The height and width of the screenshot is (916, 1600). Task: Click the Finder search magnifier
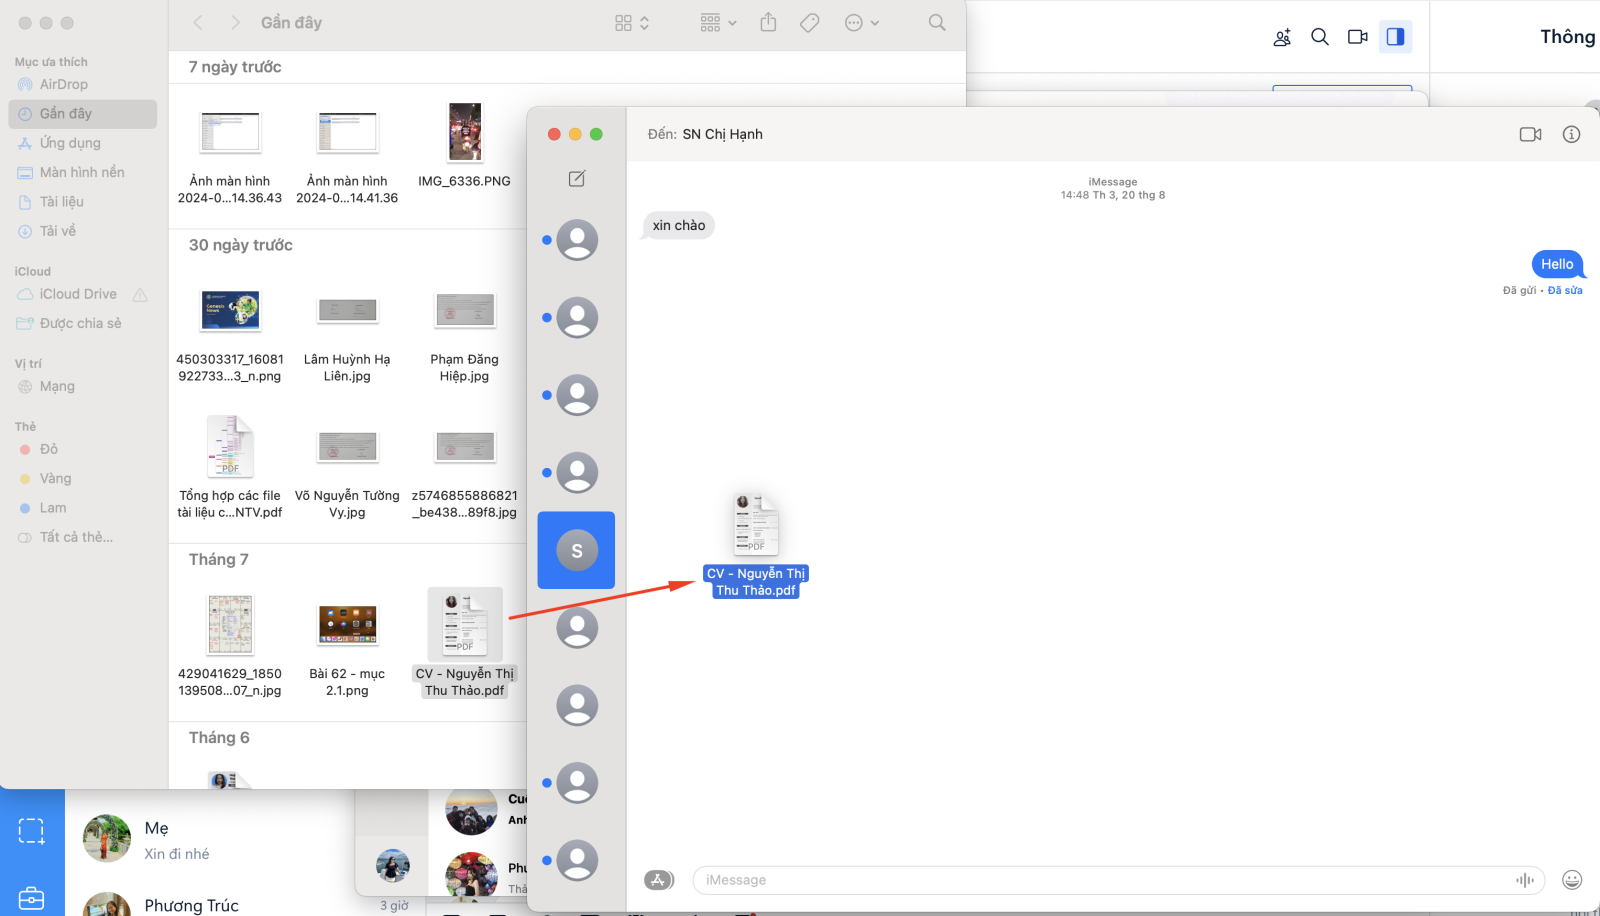(x=937, y=22)
